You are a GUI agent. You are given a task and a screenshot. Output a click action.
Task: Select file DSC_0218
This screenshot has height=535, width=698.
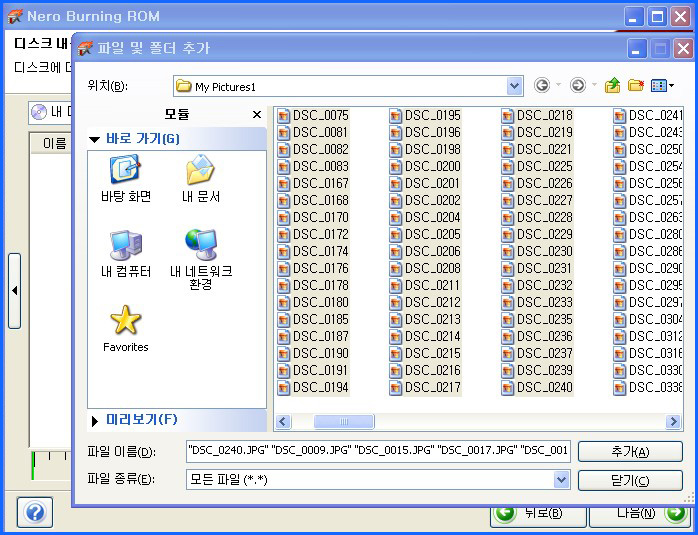click(537, 116)
